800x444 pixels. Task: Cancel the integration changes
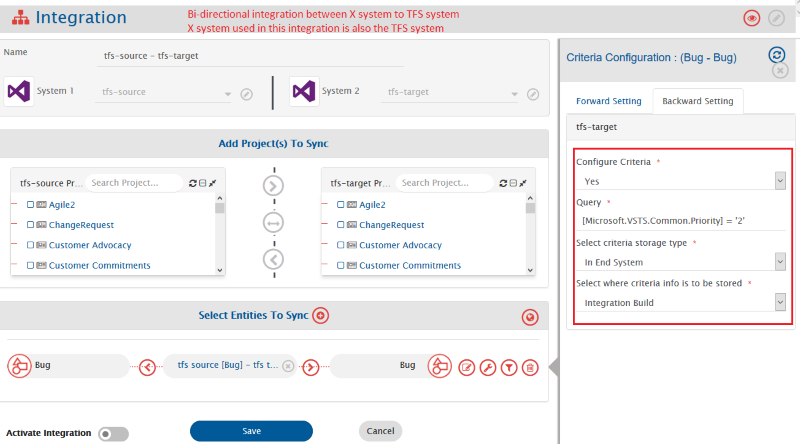380,431
